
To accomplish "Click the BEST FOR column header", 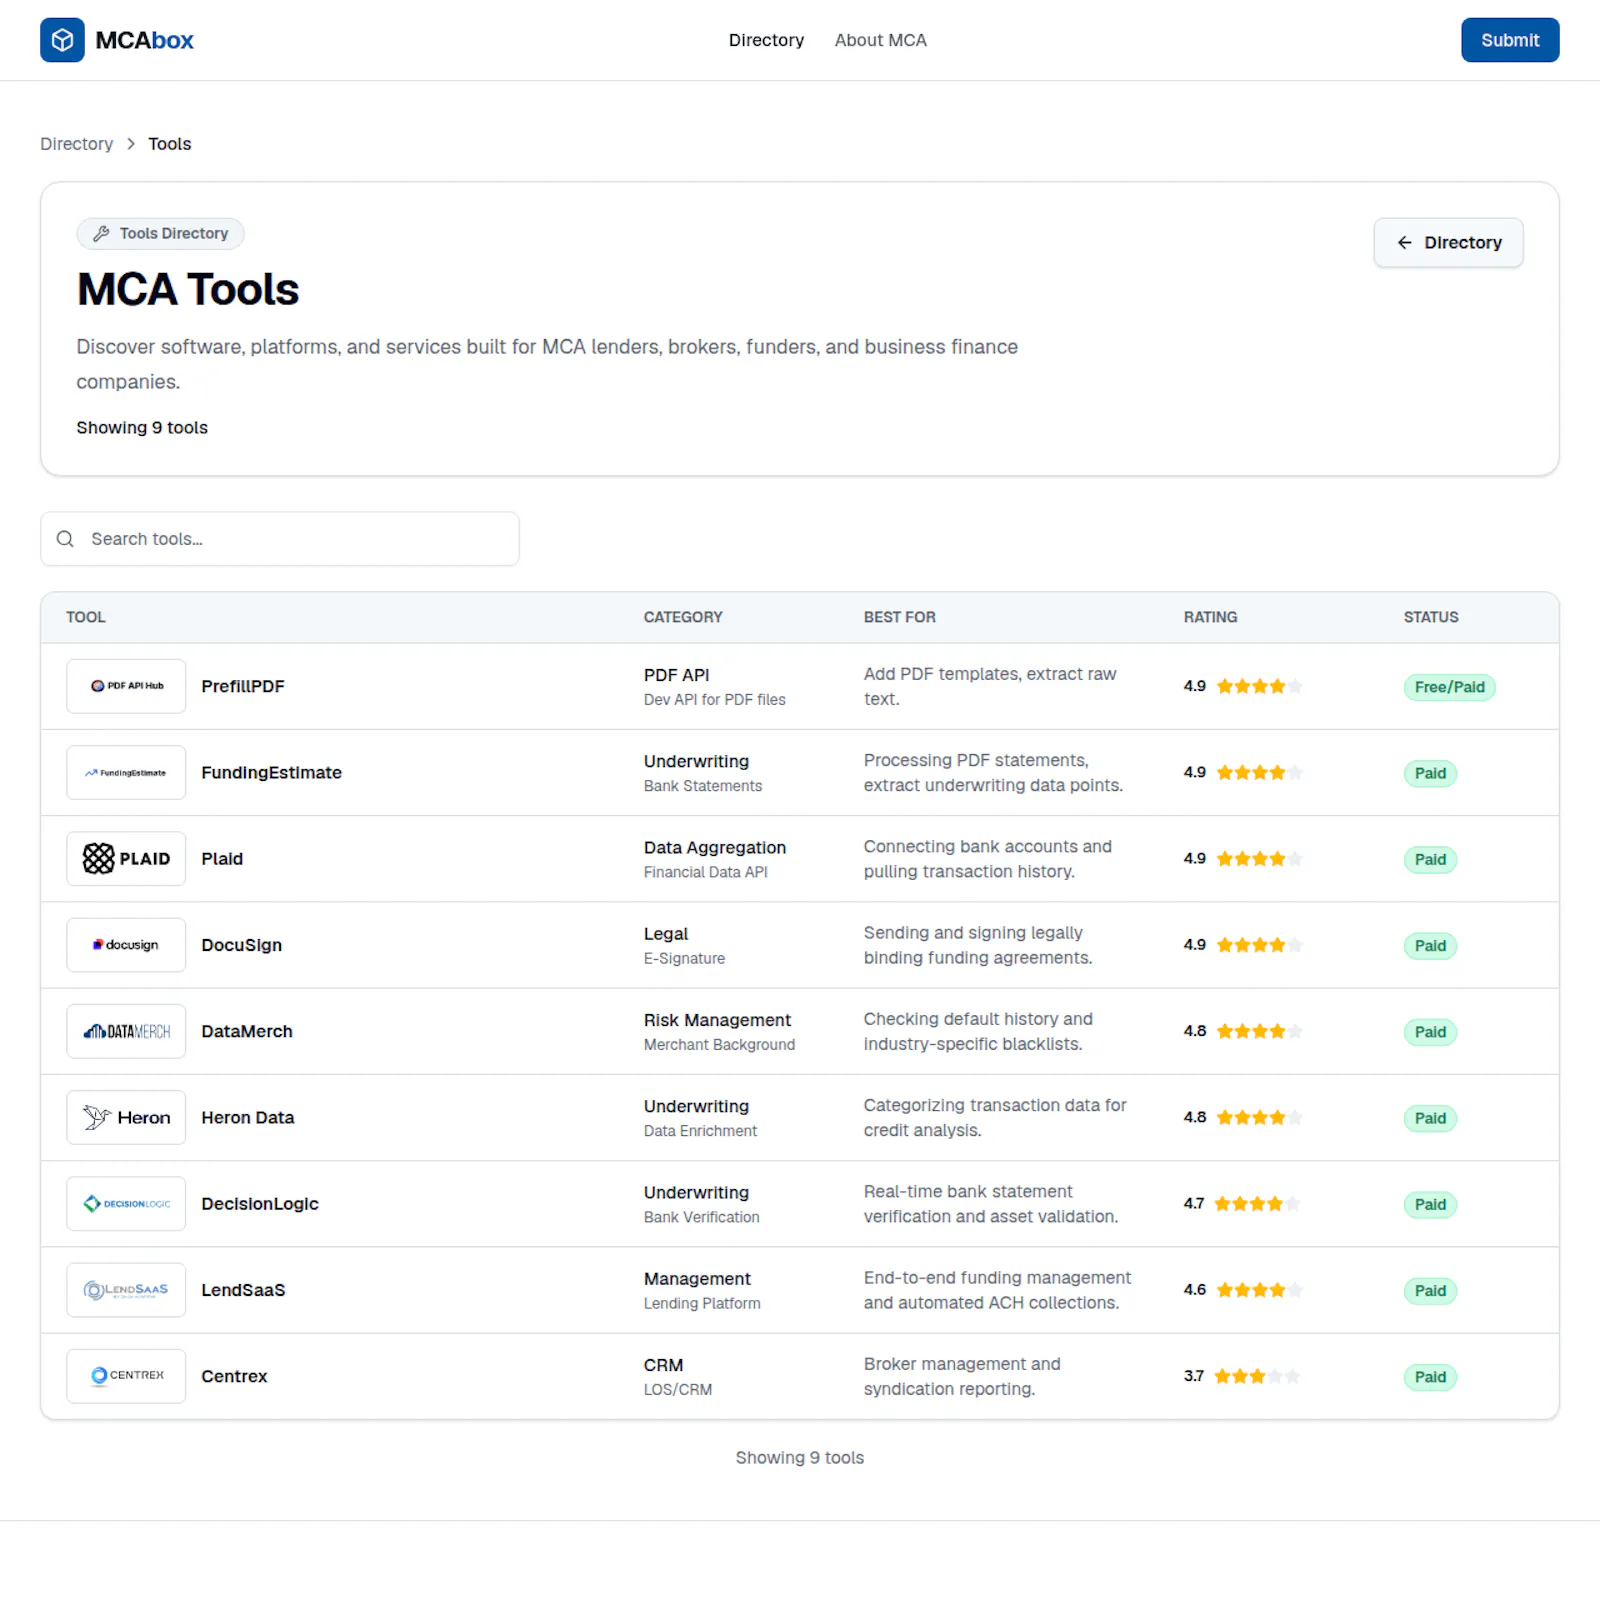I will coord(900,617).
